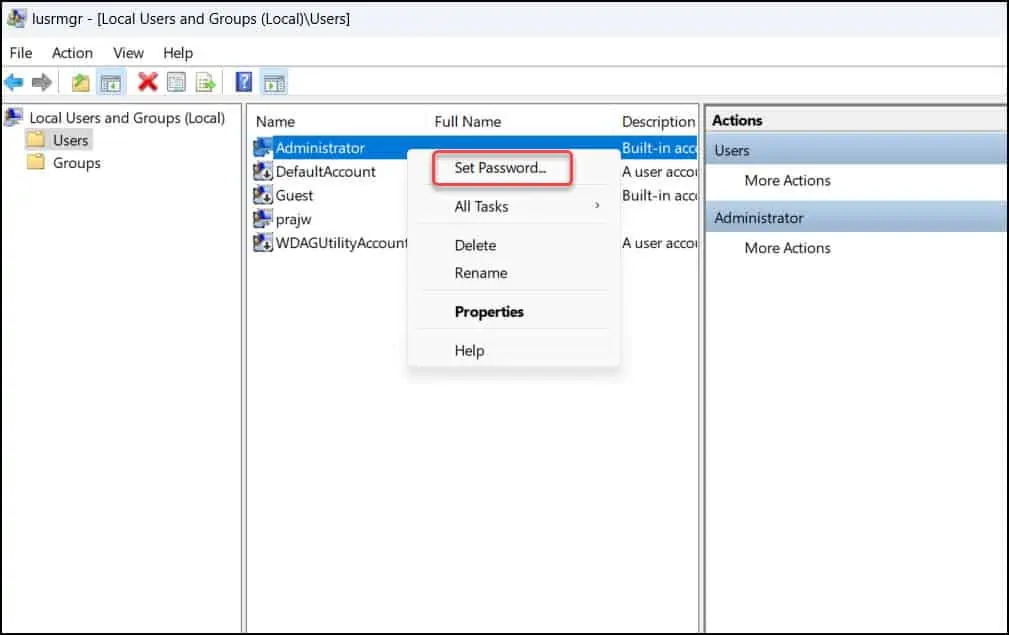The image size is (1009, 635).
Task: Open the View menu
Action: 128,53
